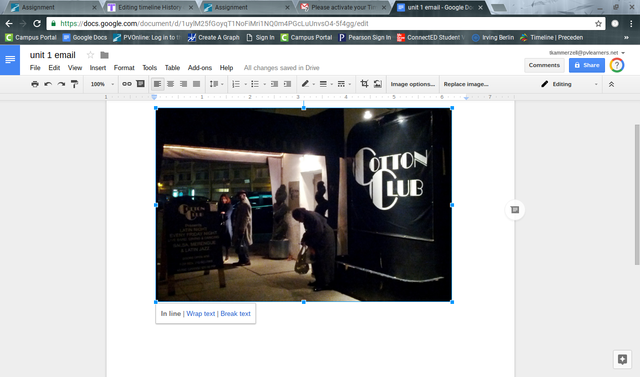Open the Format menu
This screenshot has width=640, height=377.
coord(124,68)
